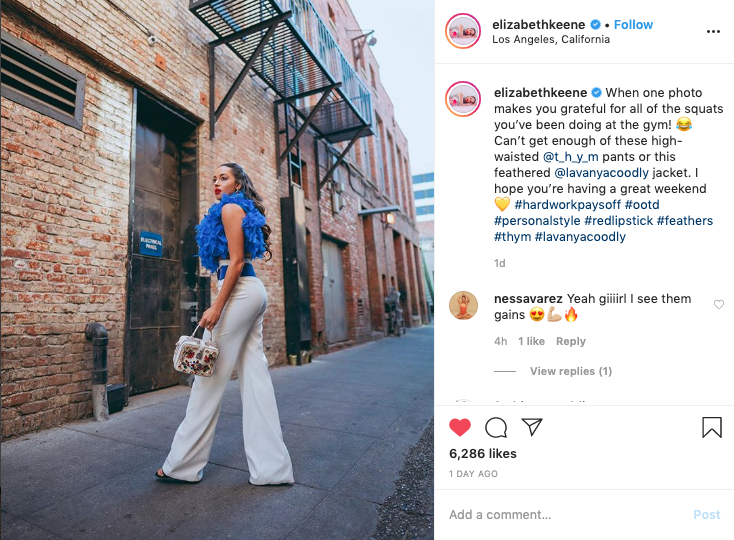
Task: Focus the Add a comment field
Action: click(566, 515)
